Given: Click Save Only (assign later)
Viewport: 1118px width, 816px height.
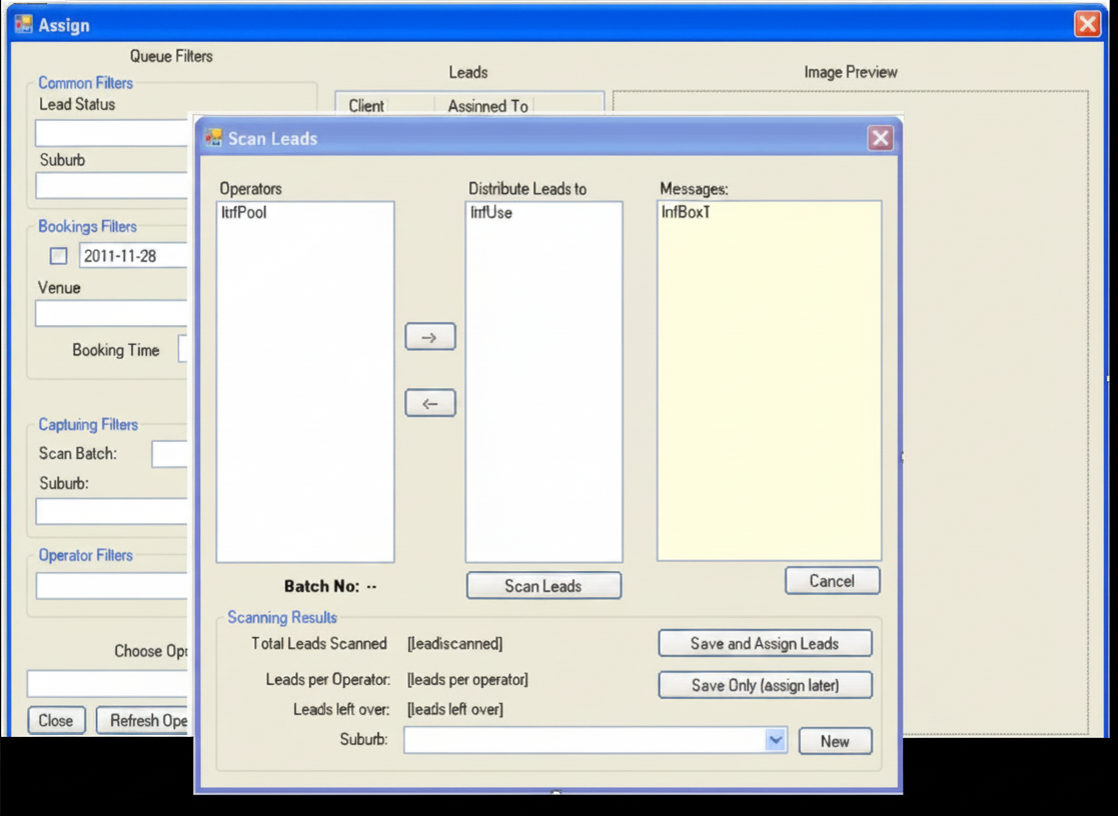Looking at the screenshot, I should coord(765,685).
